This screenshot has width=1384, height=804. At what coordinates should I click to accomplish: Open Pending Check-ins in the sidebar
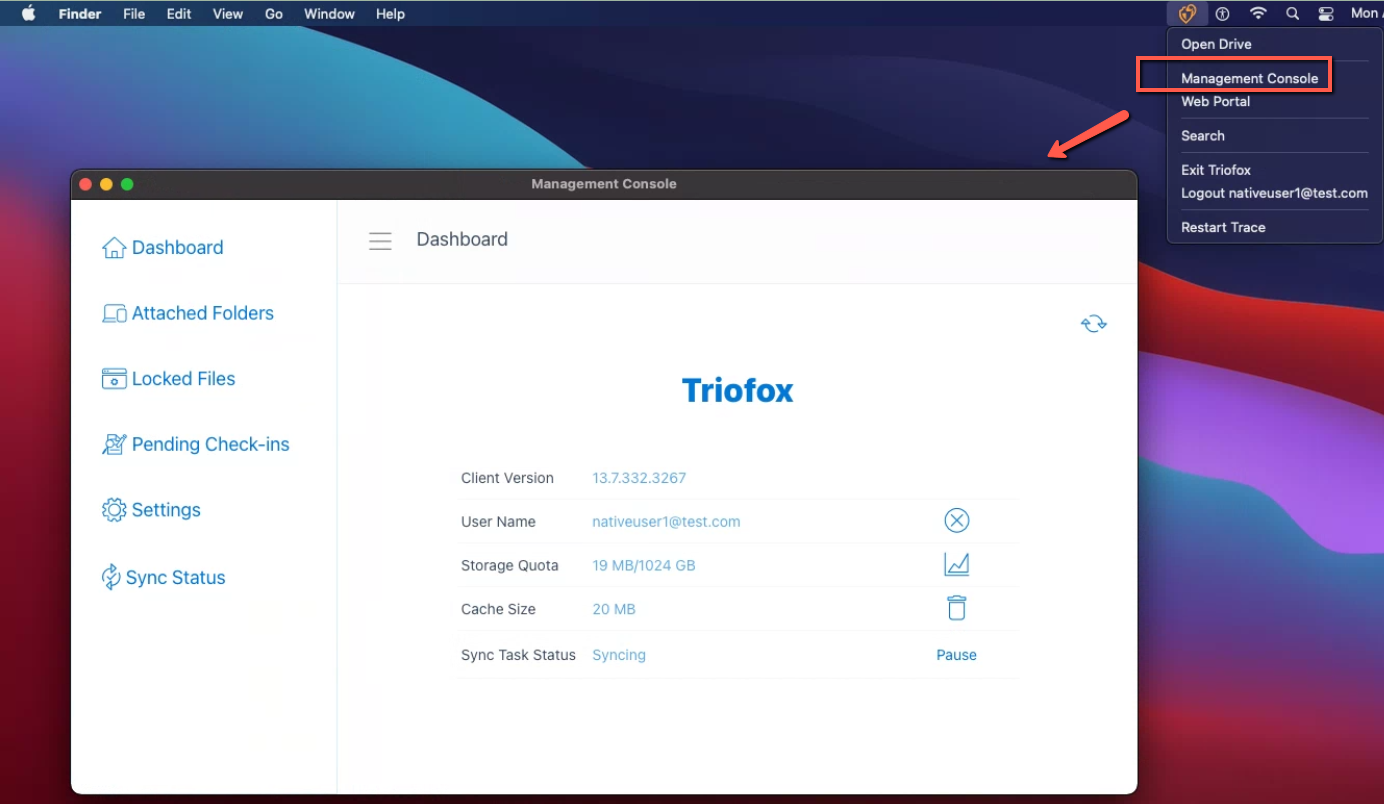tap(196, 444)
